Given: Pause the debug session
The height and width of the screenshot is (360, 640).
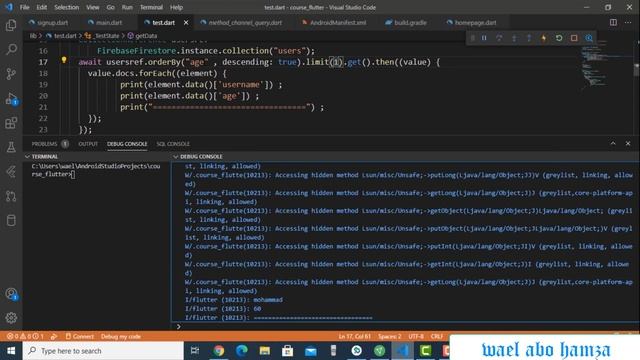Looking at the screenshot, I should click(484, 38).
